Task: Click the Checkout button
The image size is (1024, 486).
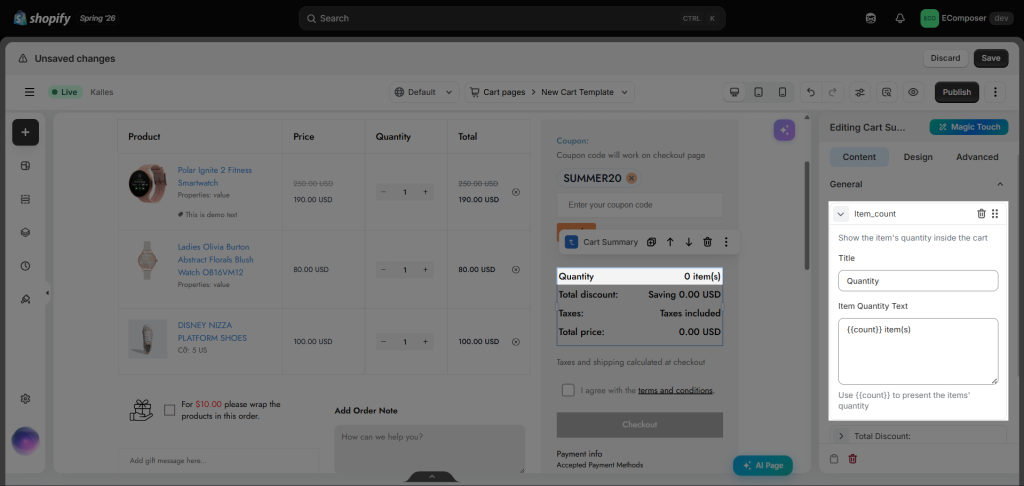Action: coord(639,425)
